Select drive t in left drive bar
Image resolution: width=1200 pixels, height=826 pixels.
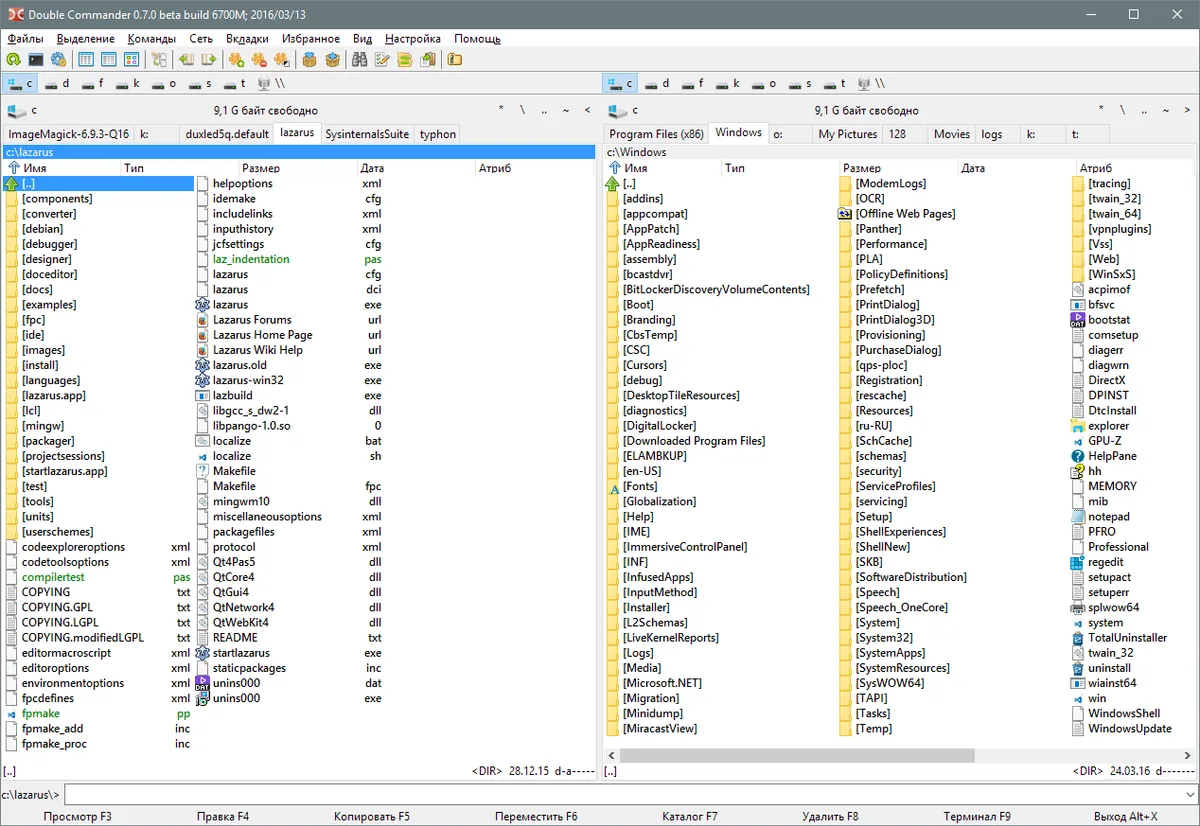tap(234, 84)
